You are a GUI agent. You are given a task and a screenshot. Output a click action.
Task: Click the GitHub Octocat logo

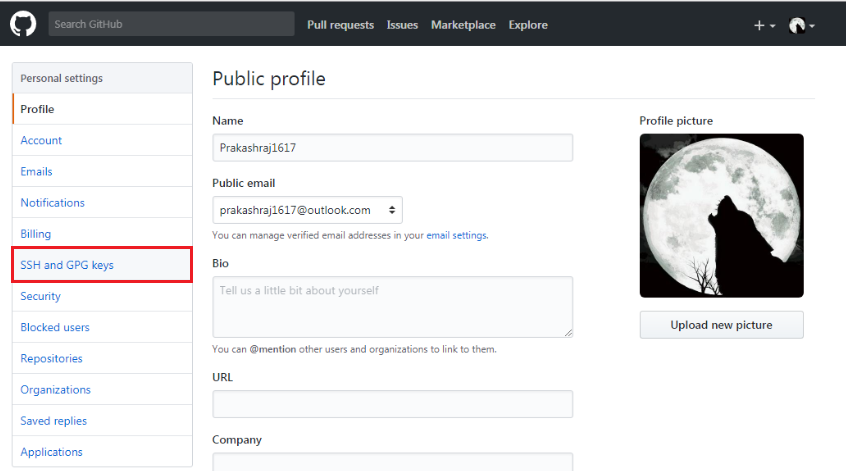(22, 24)
